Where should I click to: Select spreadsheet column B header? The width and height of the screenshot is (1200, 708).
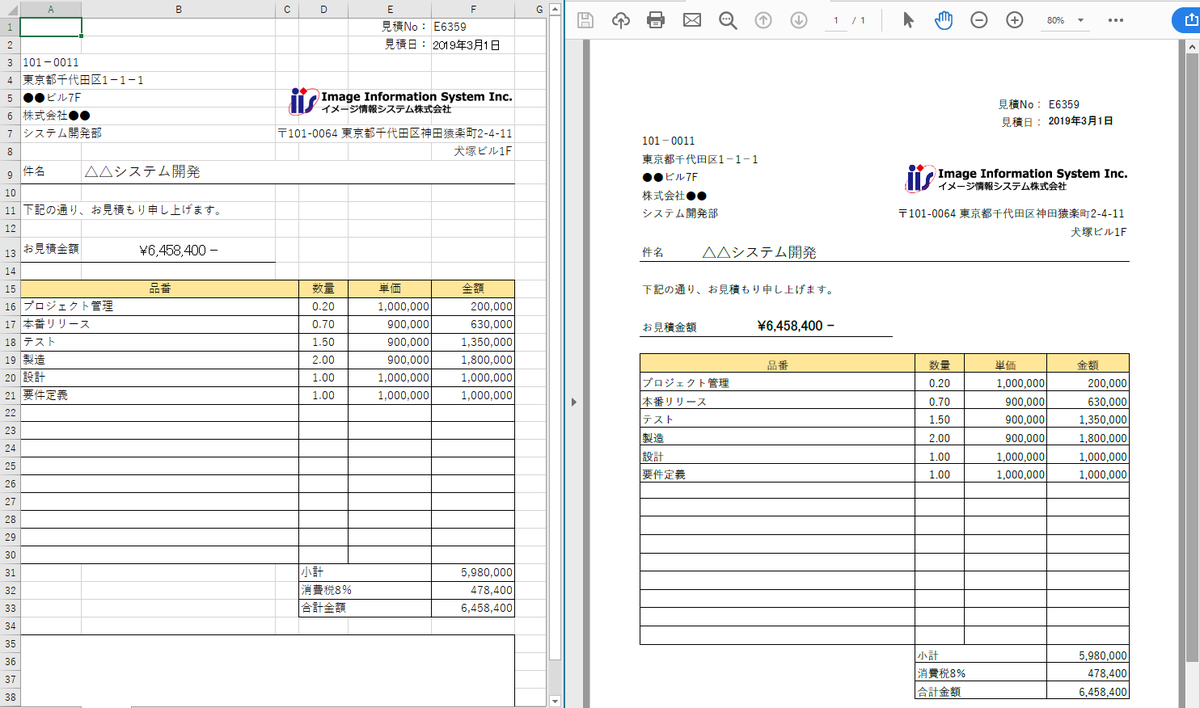178,8
